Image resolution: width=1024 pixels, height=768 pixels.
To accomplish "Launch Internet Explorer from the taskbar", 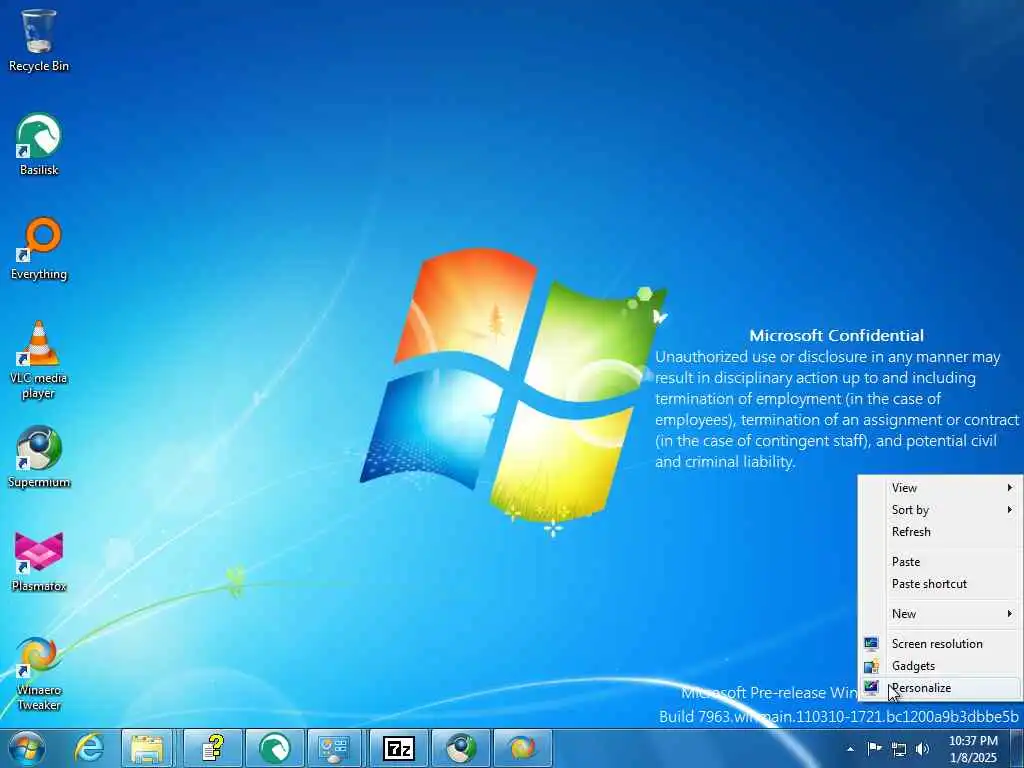I will 89,748.
